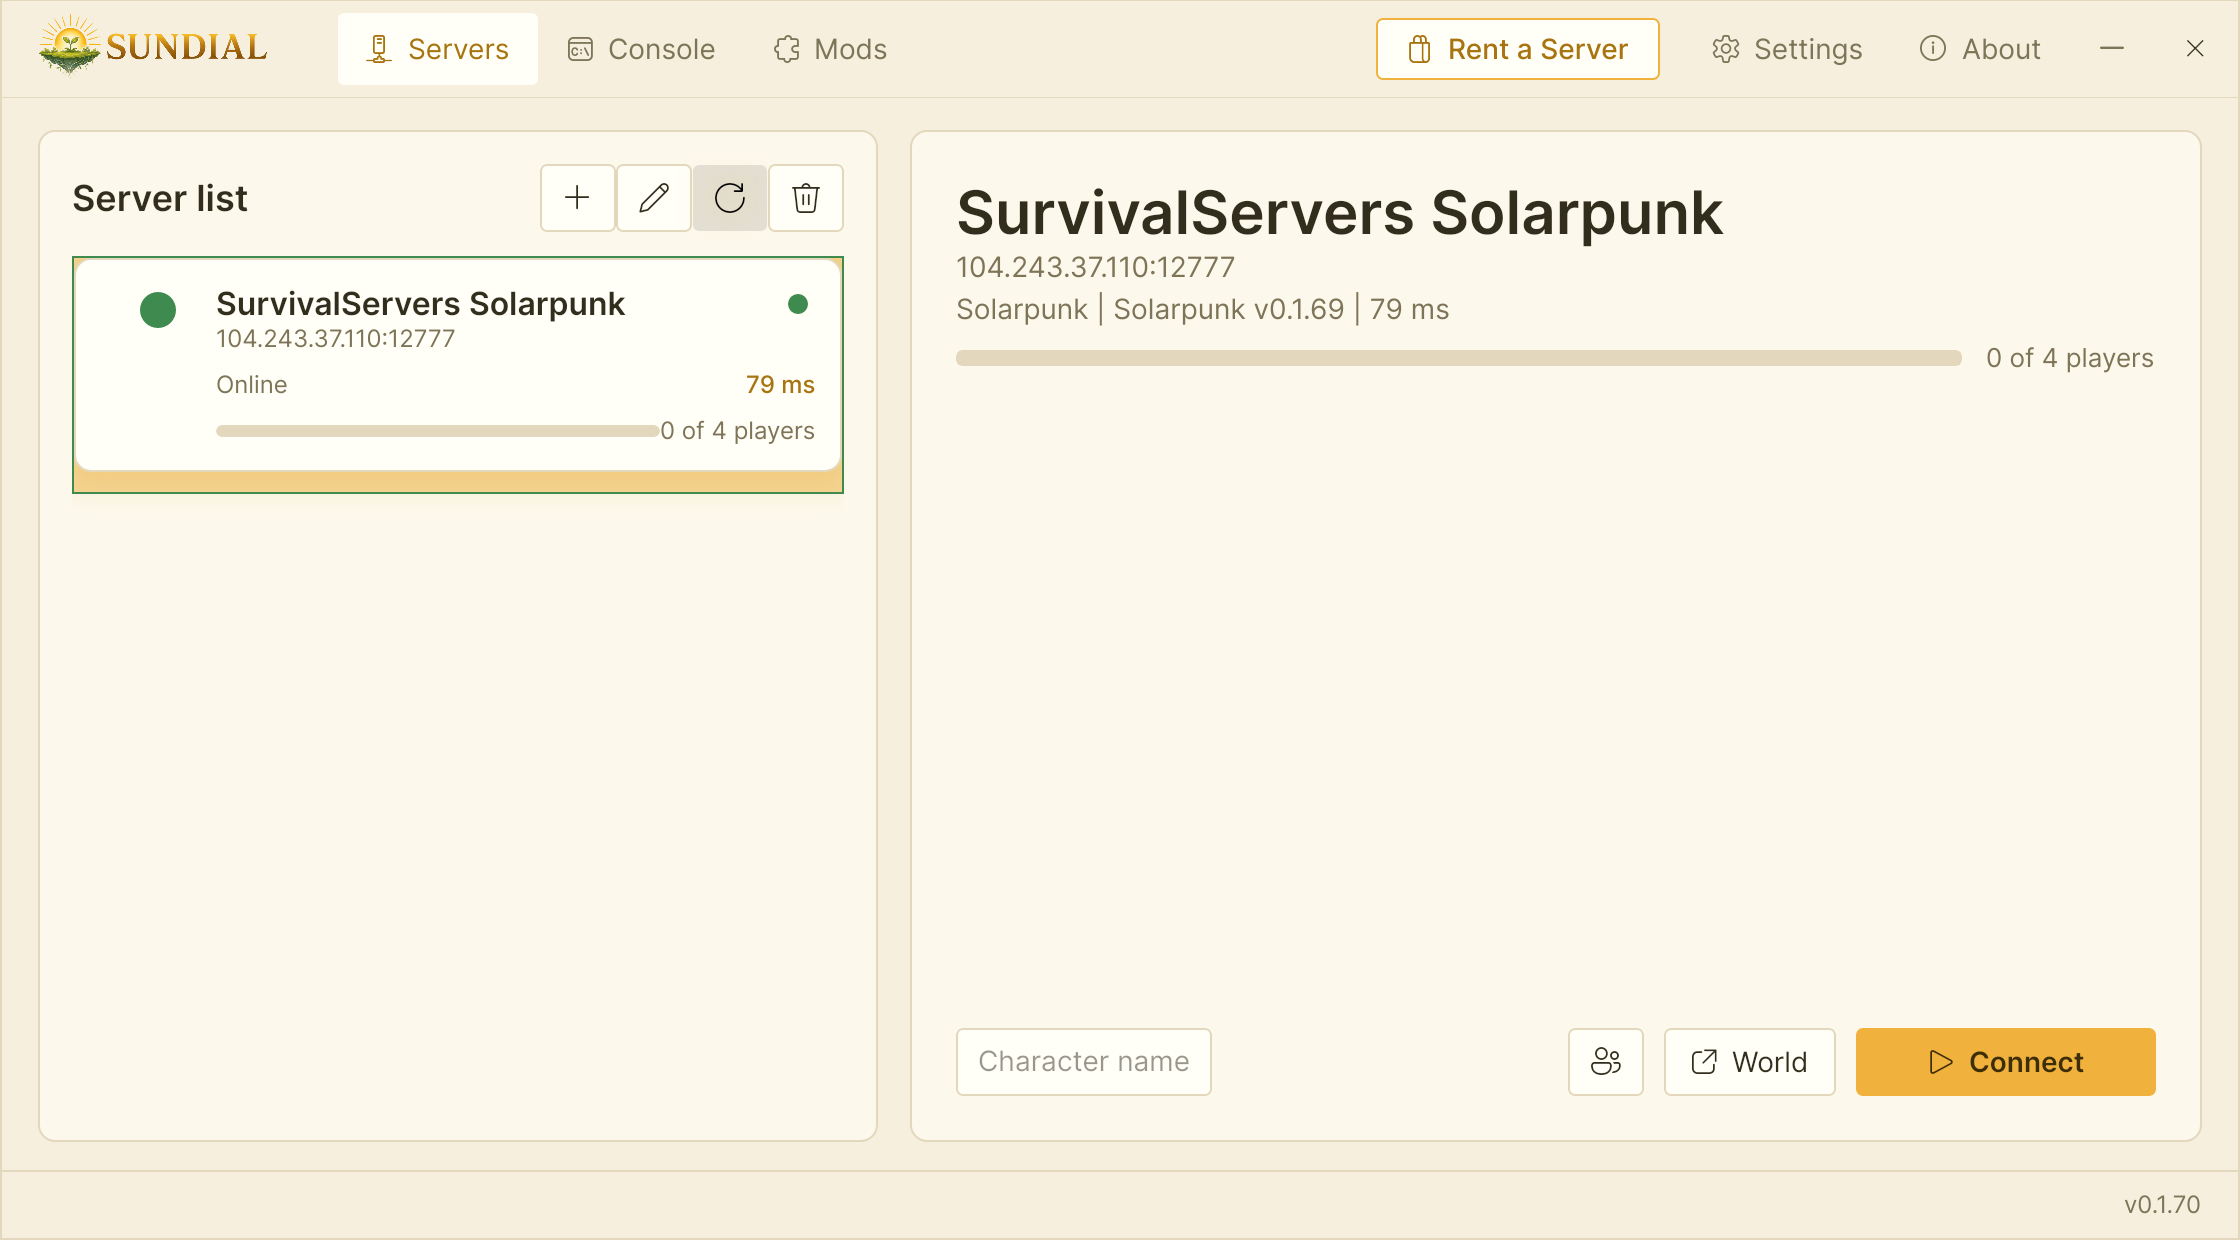
Task: Open the About page
Action: pyautogui.click(x=1980, y=49)
